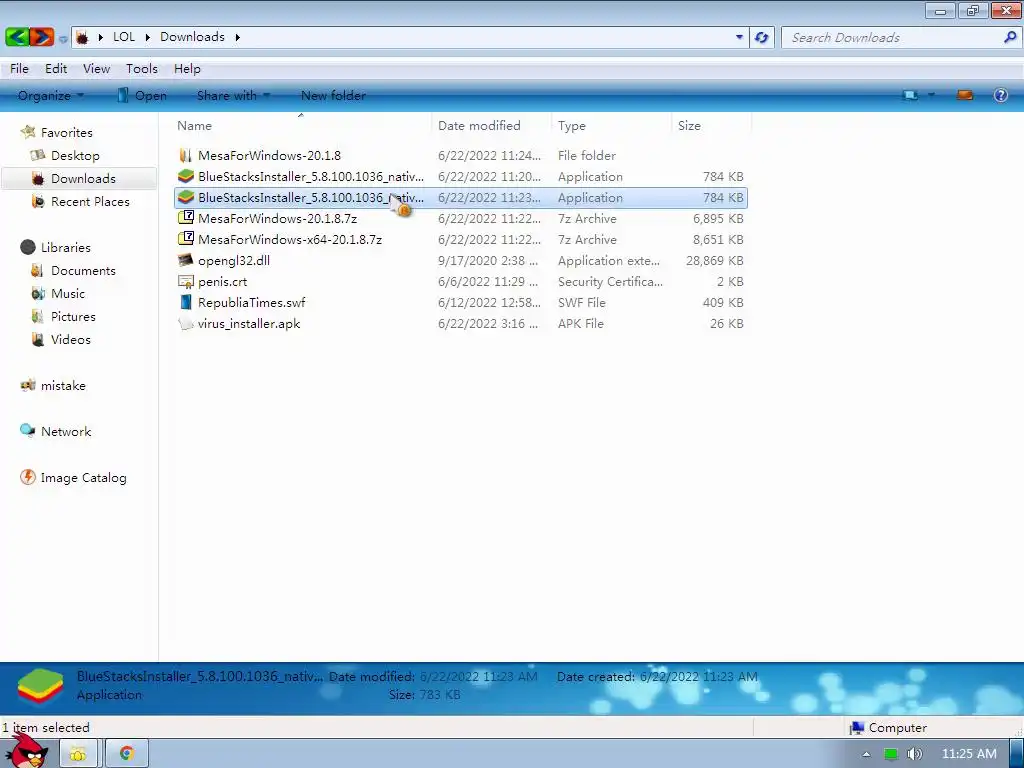Click the user folder icon in the address bar
This screenshot has width=1024, height=768.
82,37
